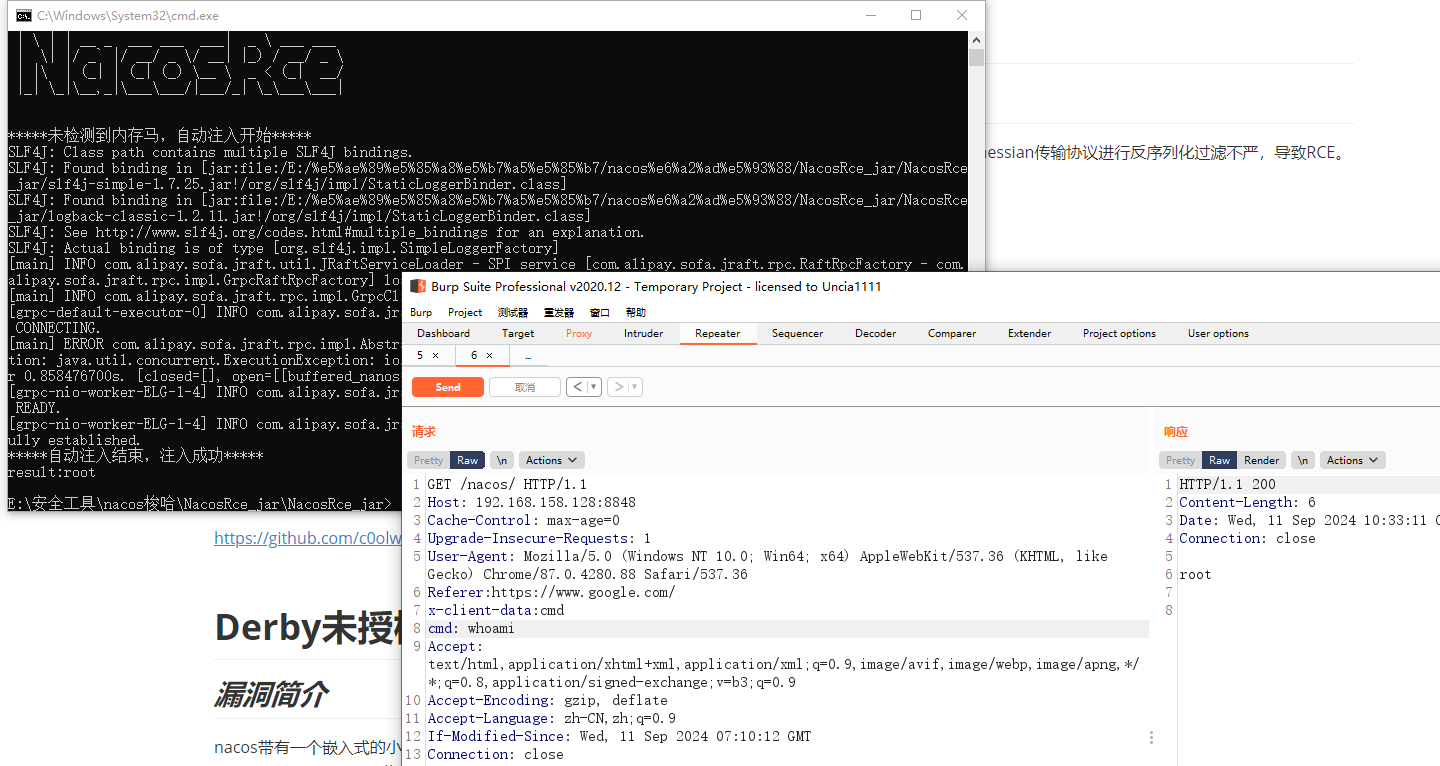Image resolution: width=1440 pixels, height=766 pixels.
Task: Toggle \n display in the request panel
Action: point(502,460)
